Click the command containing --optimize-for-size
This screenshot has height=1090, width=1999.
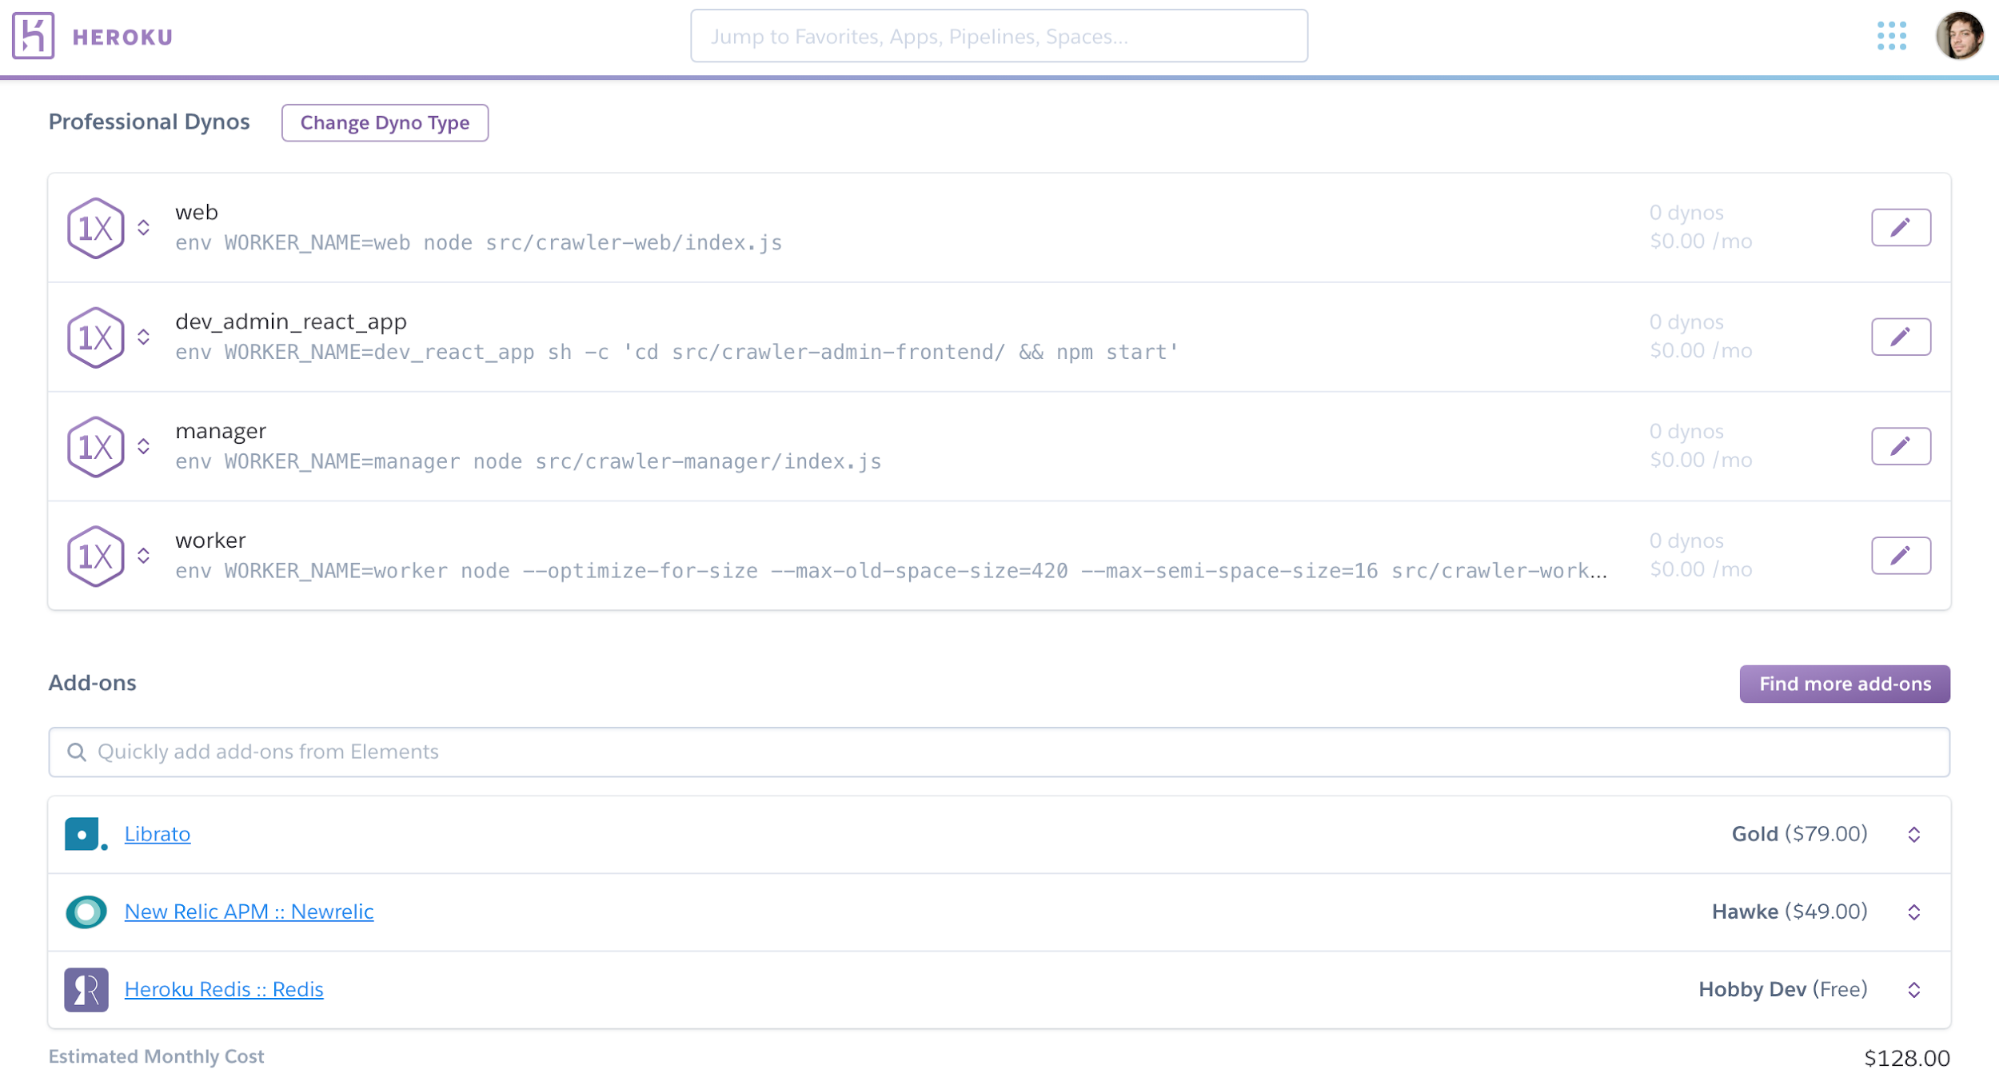click(891, 571)
